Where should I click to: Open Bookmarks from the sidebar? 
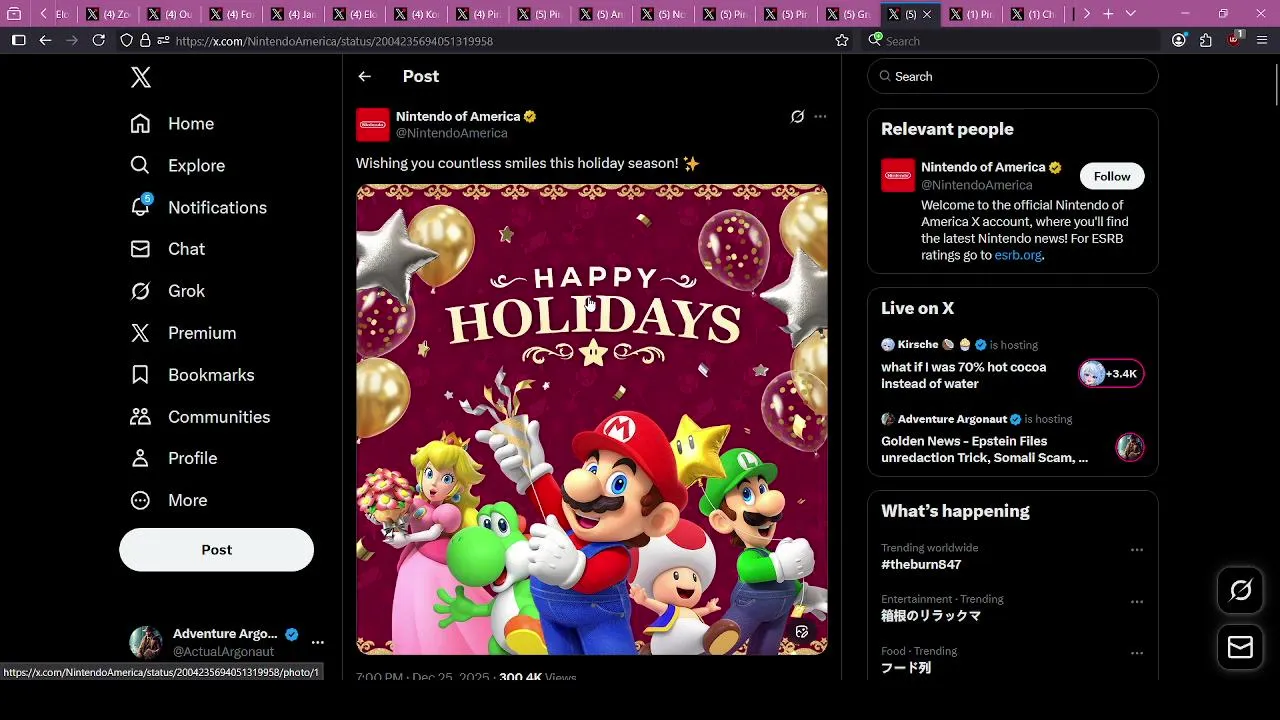point(192,375)
